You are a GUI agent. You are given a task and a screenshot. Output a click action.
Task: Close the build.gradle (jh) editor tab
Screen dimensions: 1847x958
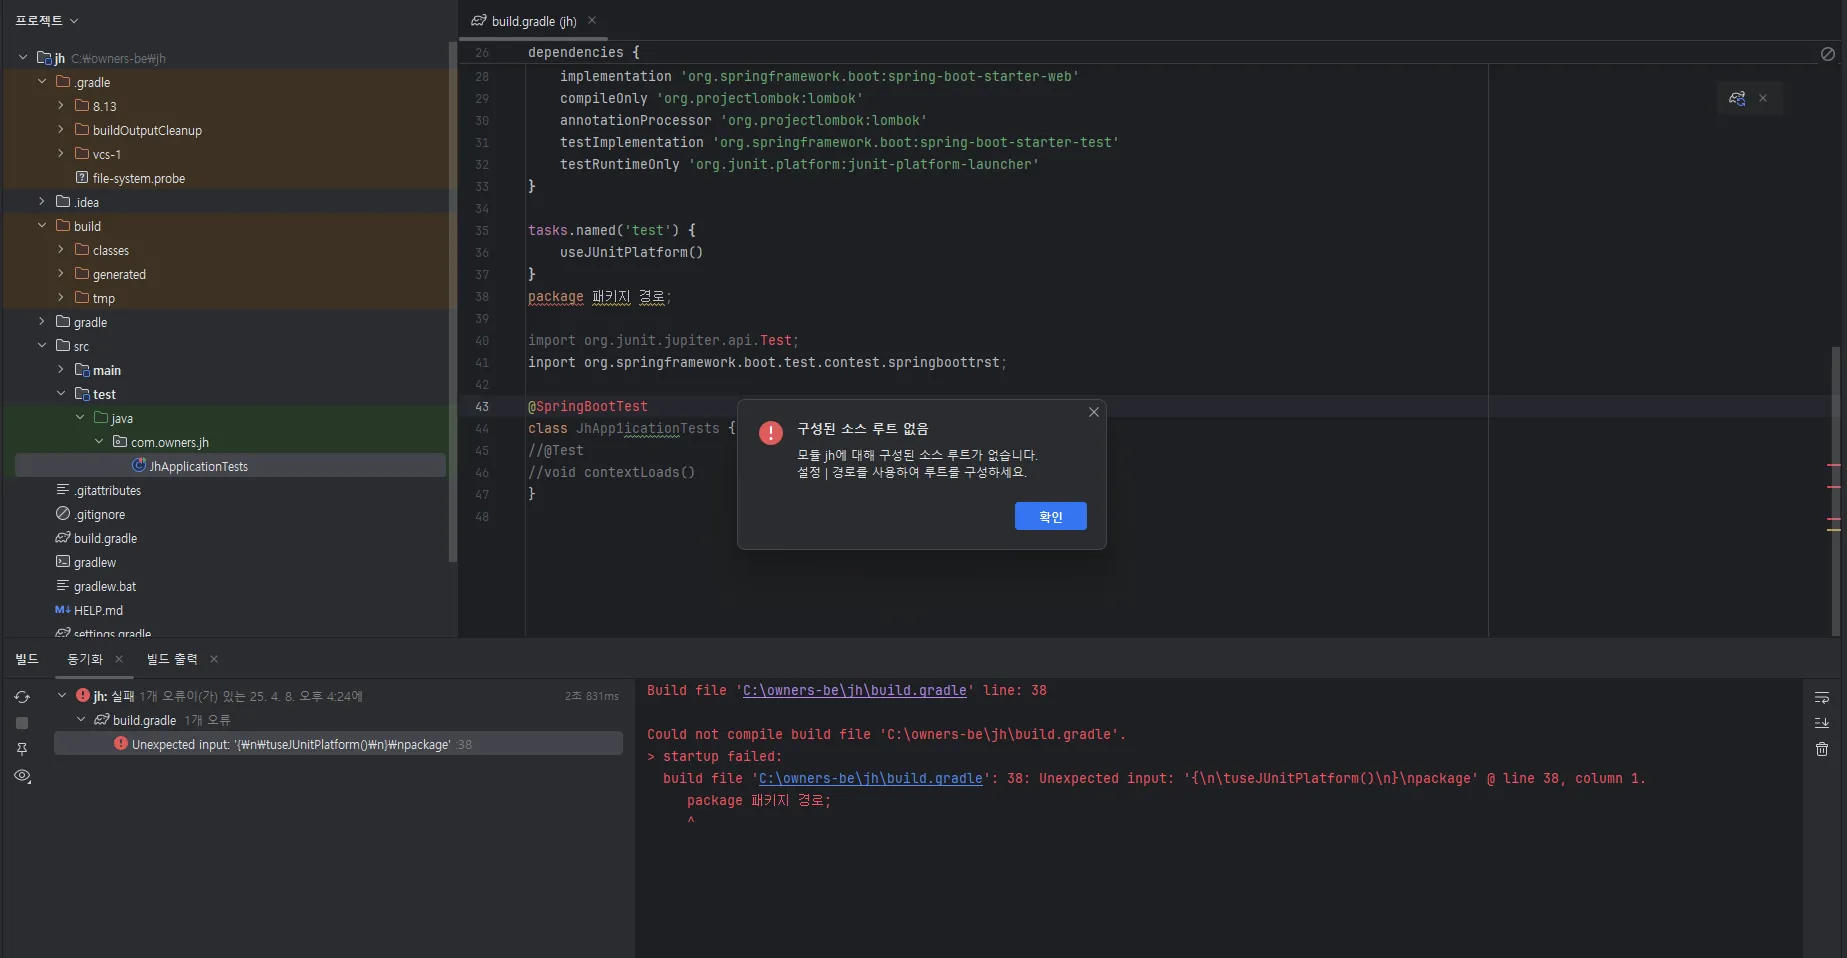click(x=592, y=20)
